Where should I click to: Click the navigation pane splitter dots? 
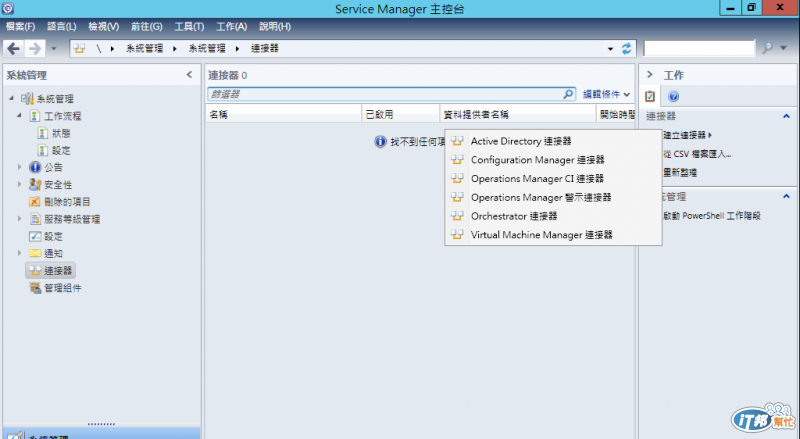click(x=101, y=424)
